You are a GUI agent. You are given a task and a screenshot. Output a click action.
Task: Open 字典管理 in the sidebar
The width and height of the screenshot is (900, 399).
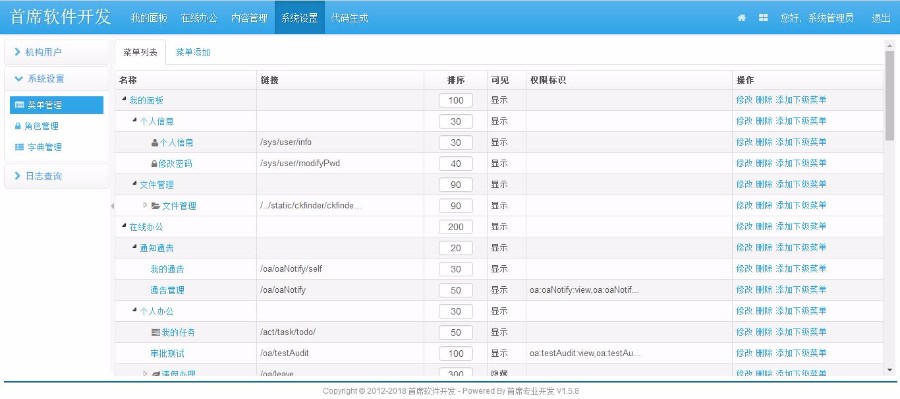click(44, 148)
